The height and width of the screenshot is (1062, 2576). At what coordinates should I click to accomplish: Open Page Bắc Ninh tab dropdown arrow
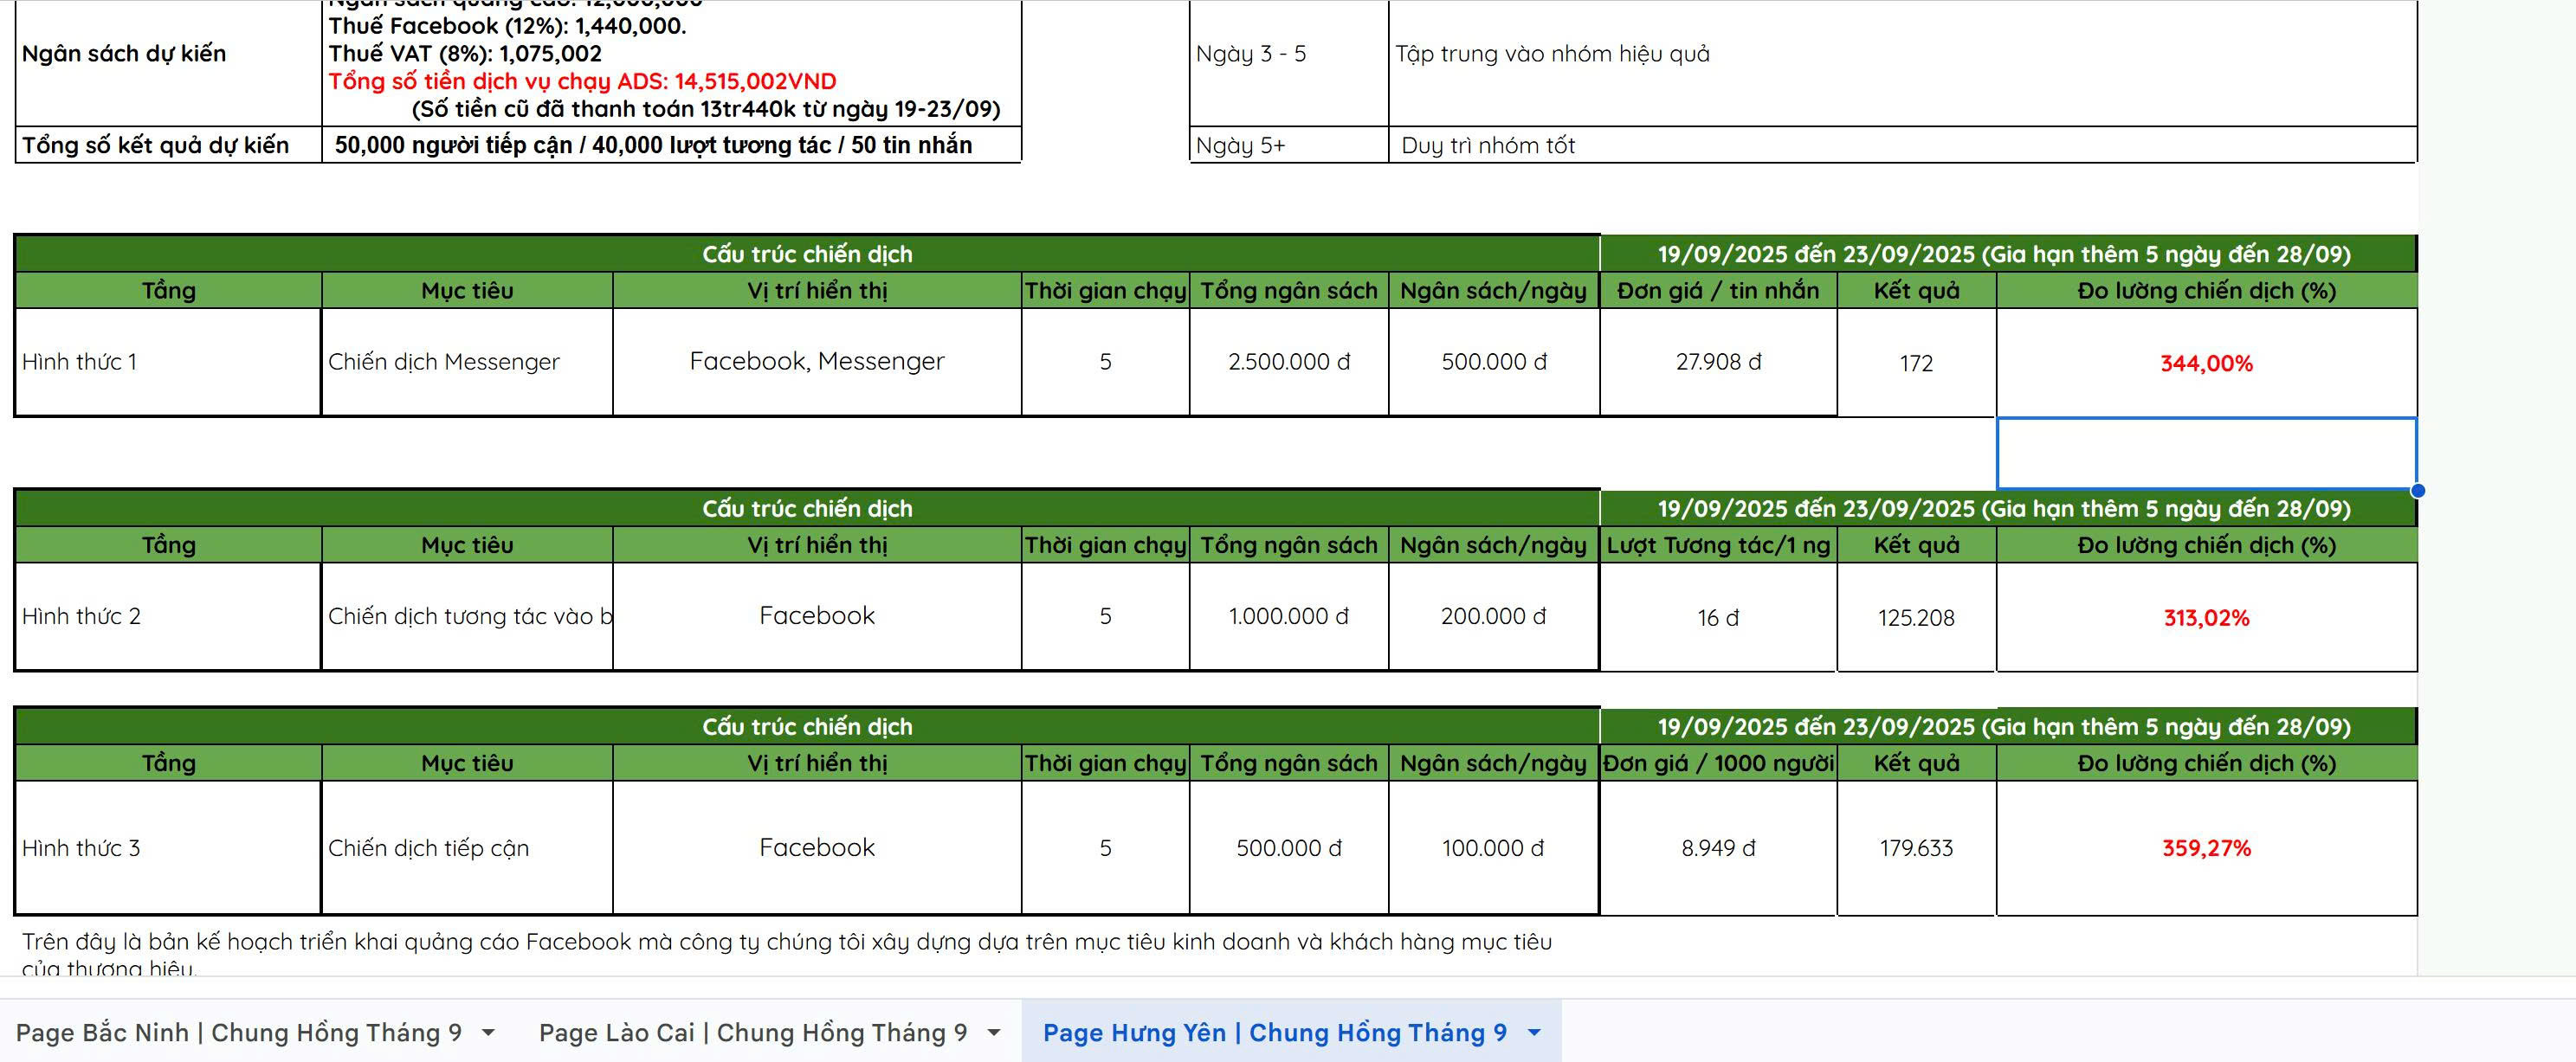(488, 1033)
